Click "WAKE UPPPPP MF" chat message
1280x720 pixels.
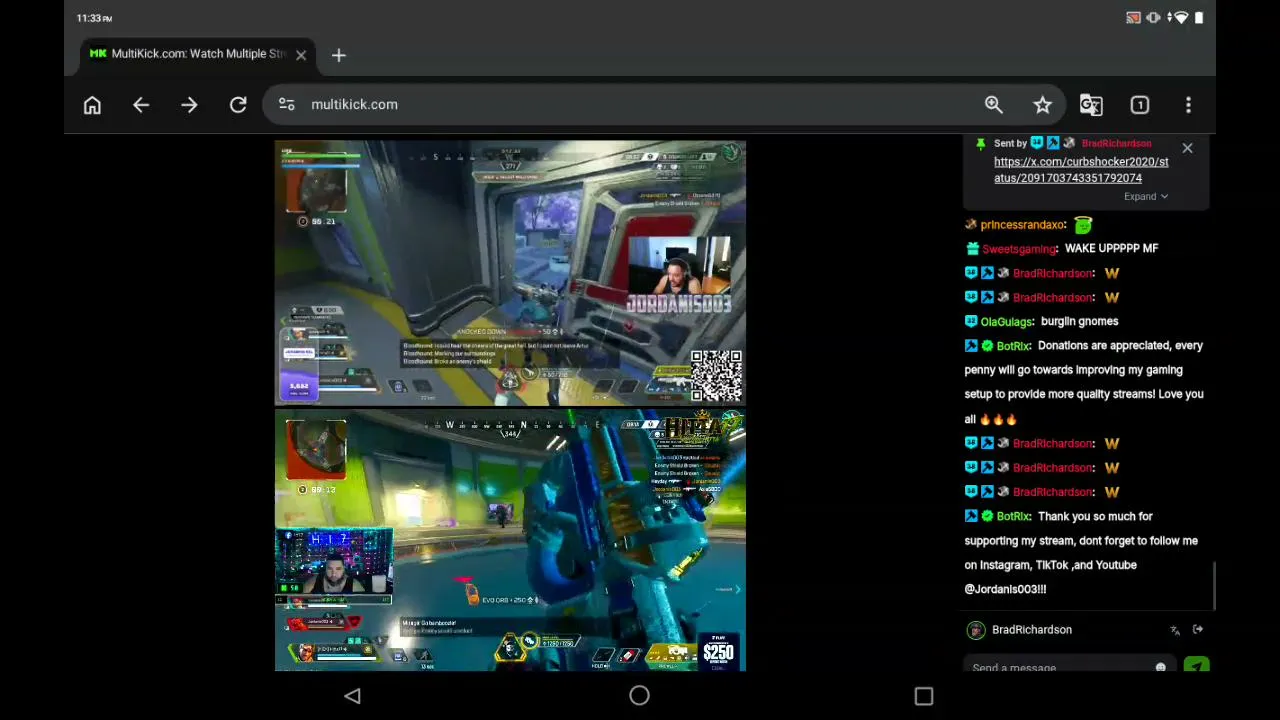[x=1111, y=249]
